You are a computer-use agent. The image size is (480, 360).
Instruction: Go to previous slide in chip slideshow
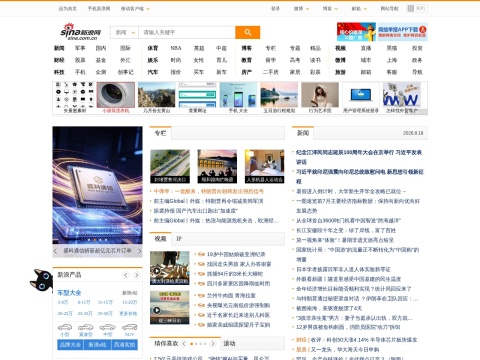pos(55,251)
